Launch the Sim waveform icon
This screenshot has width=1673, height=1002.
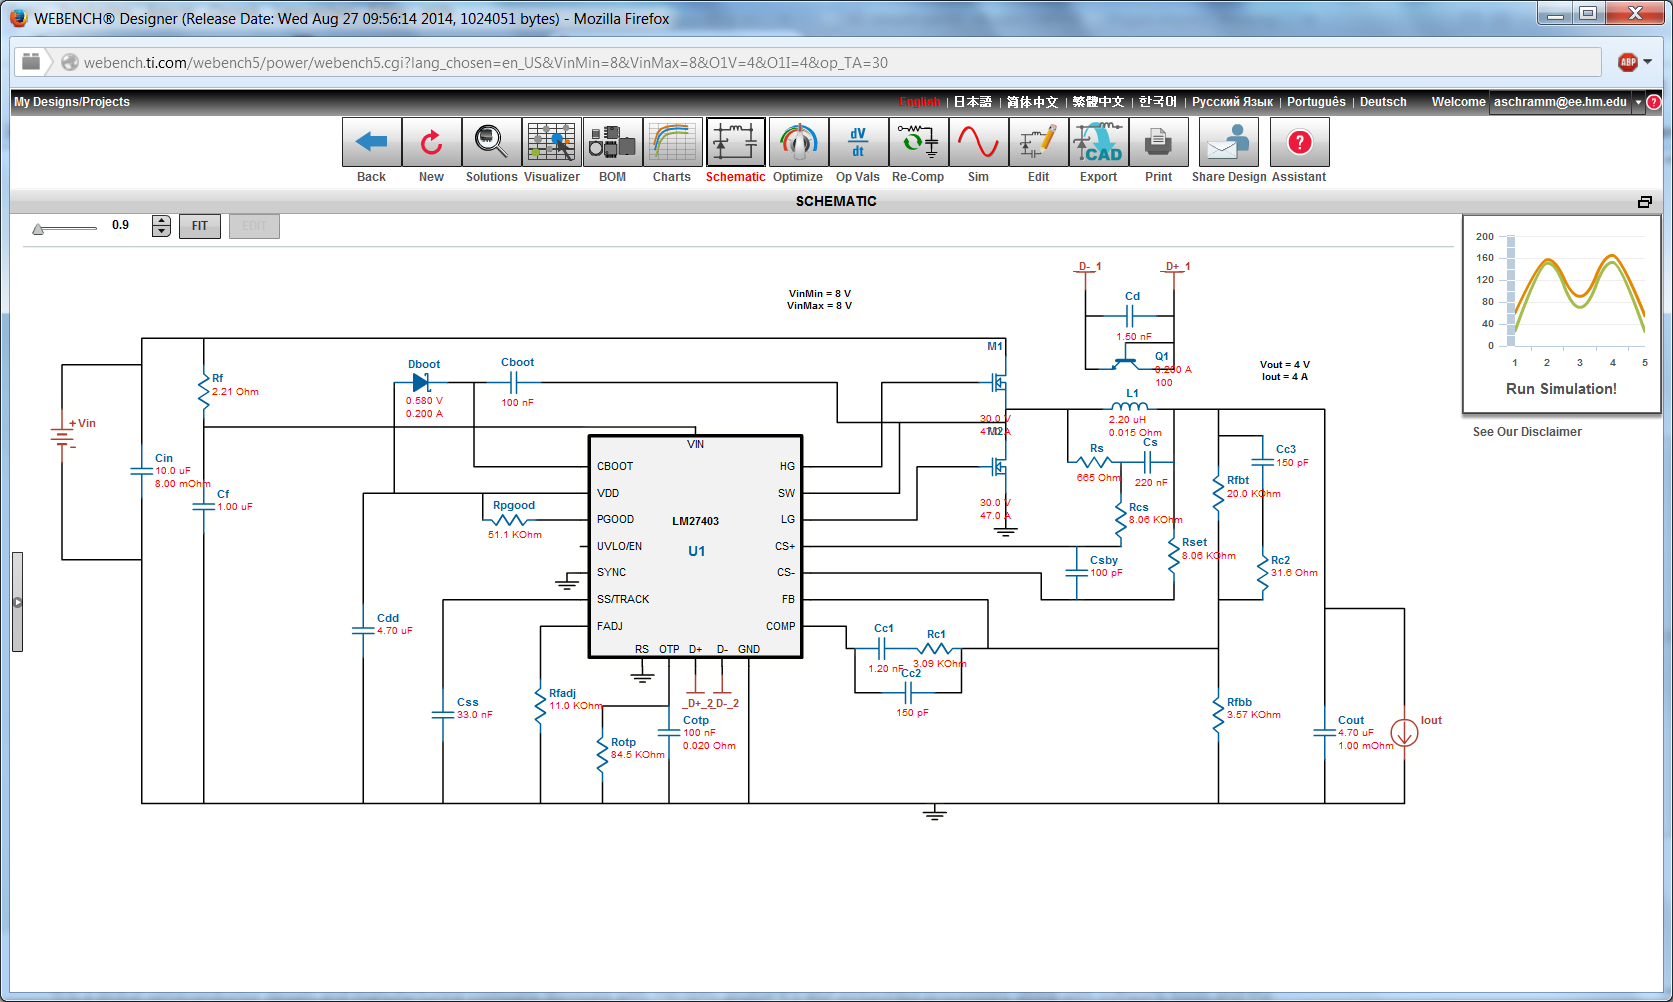click(978, 142)
